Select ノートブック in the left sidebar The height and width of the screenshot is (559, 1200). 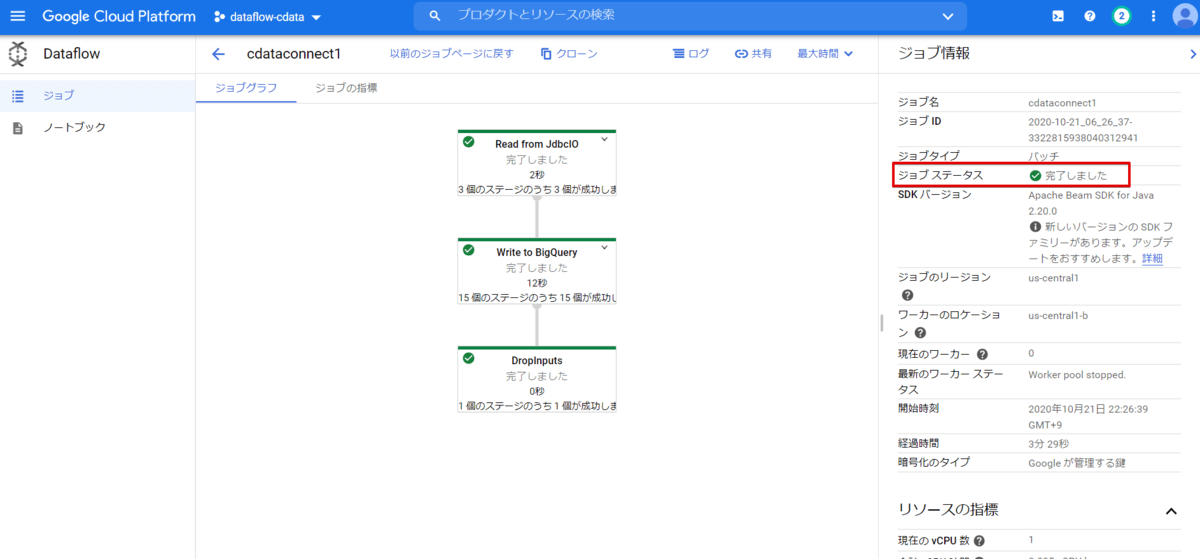[97, 127]
